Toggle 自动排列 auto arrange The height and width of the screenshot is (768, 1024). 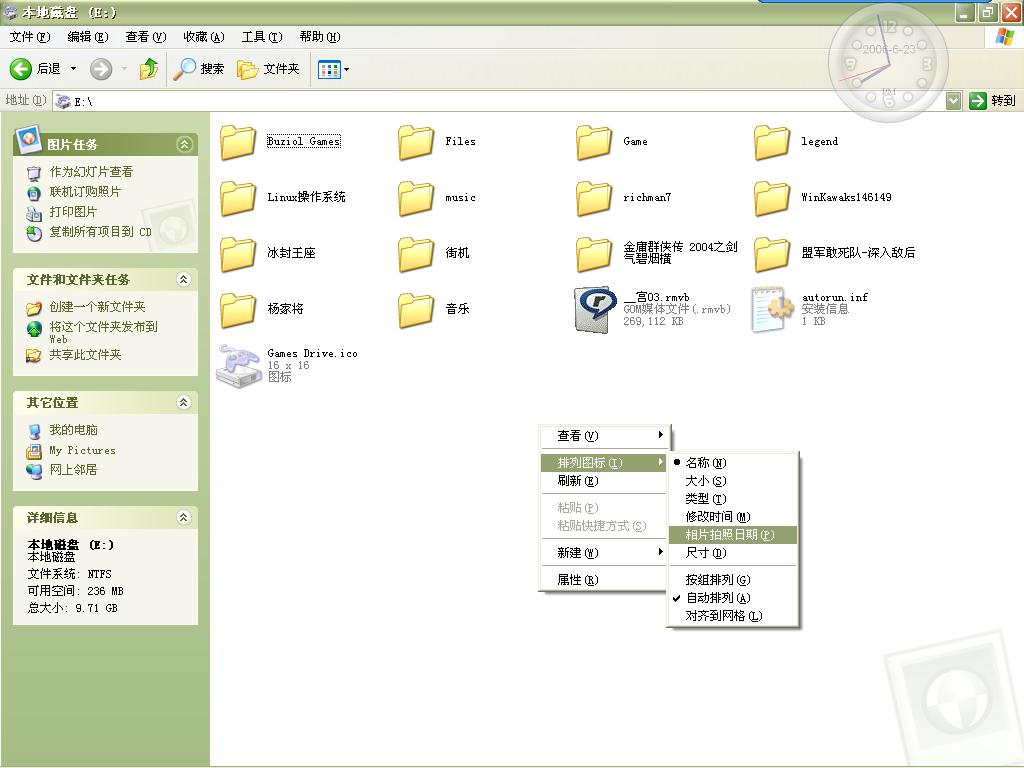(732, 598)
